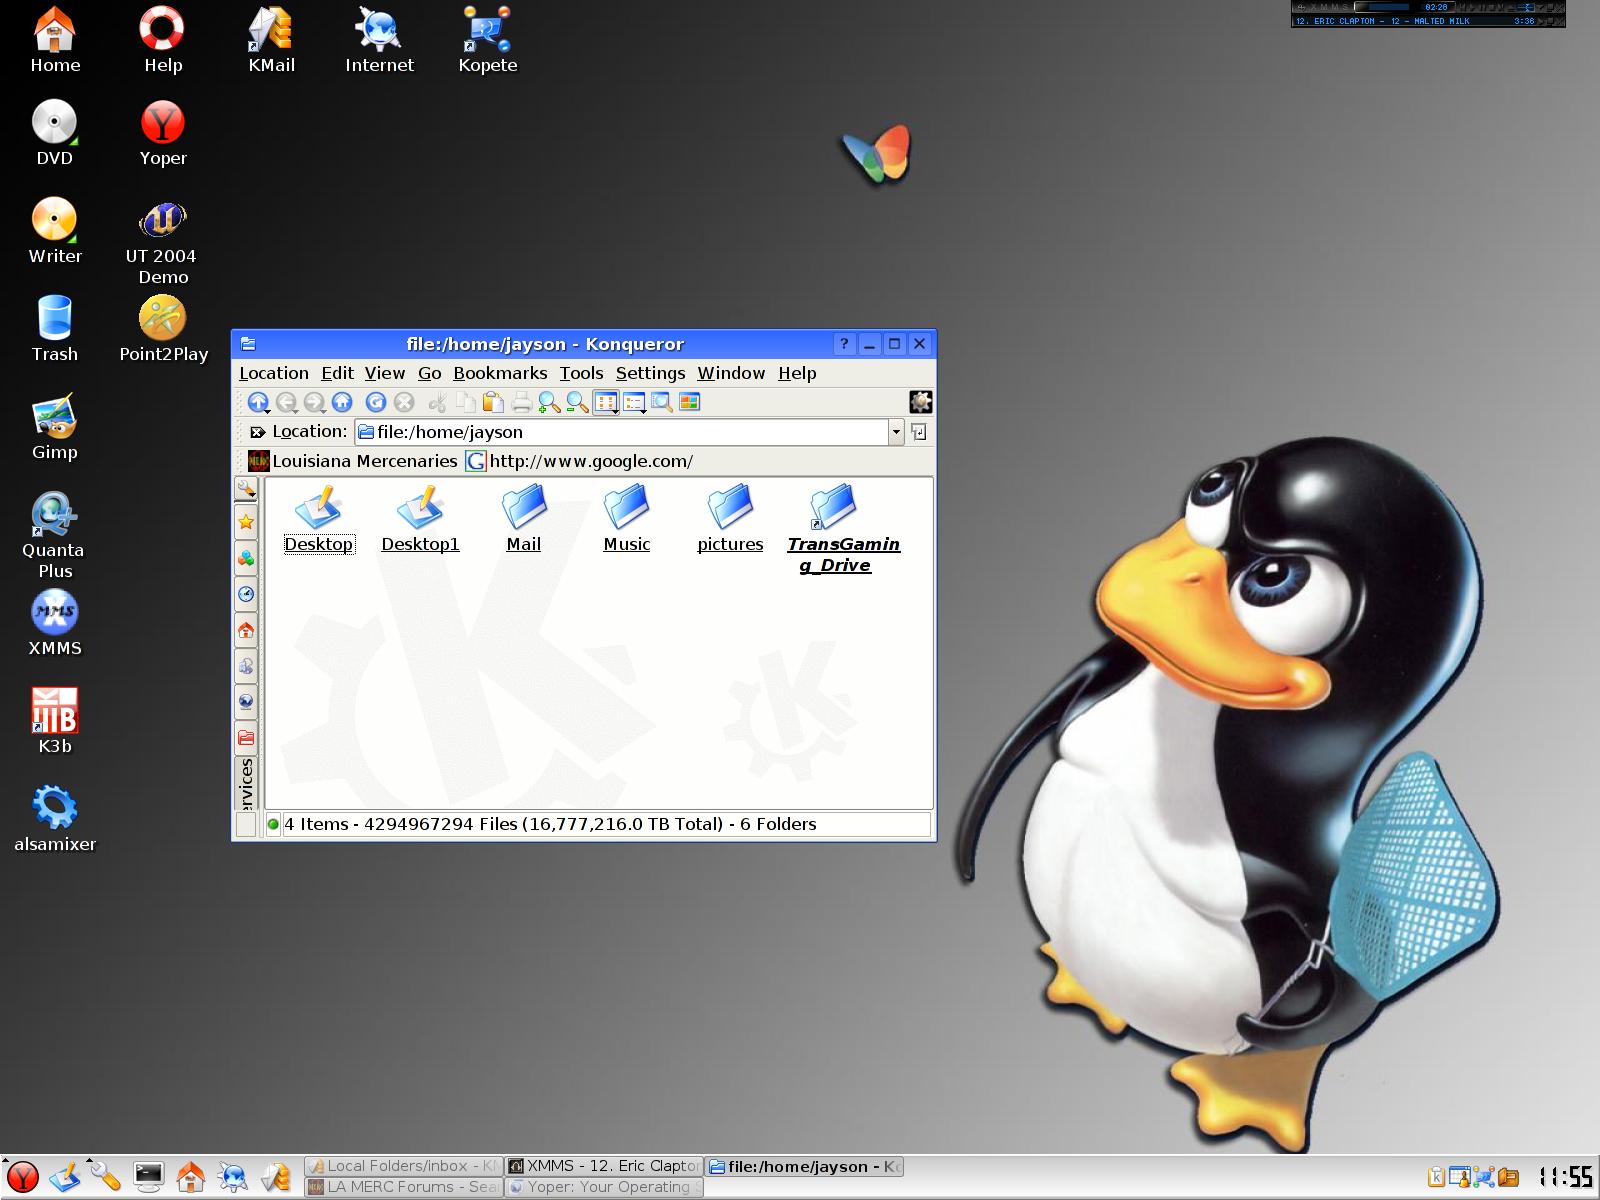Click the colored squares toolbar icon

point(689,402)
